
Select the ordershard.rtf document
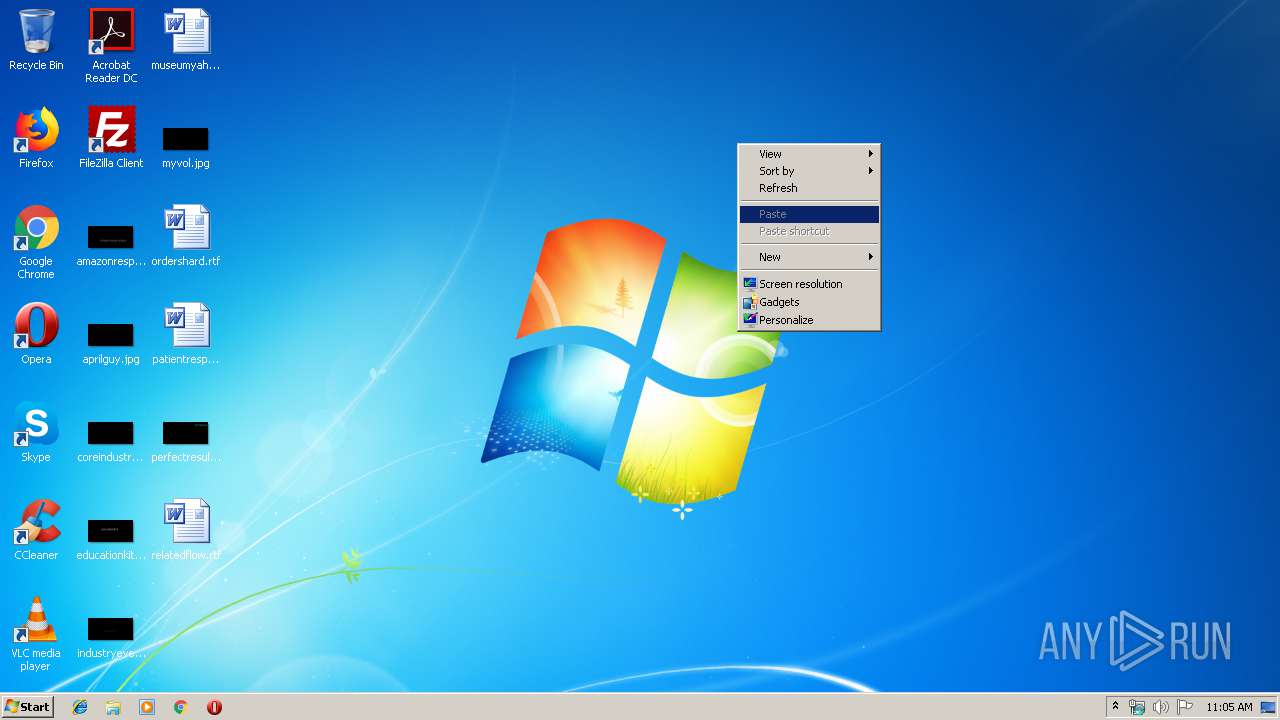(x=186, y=236)
